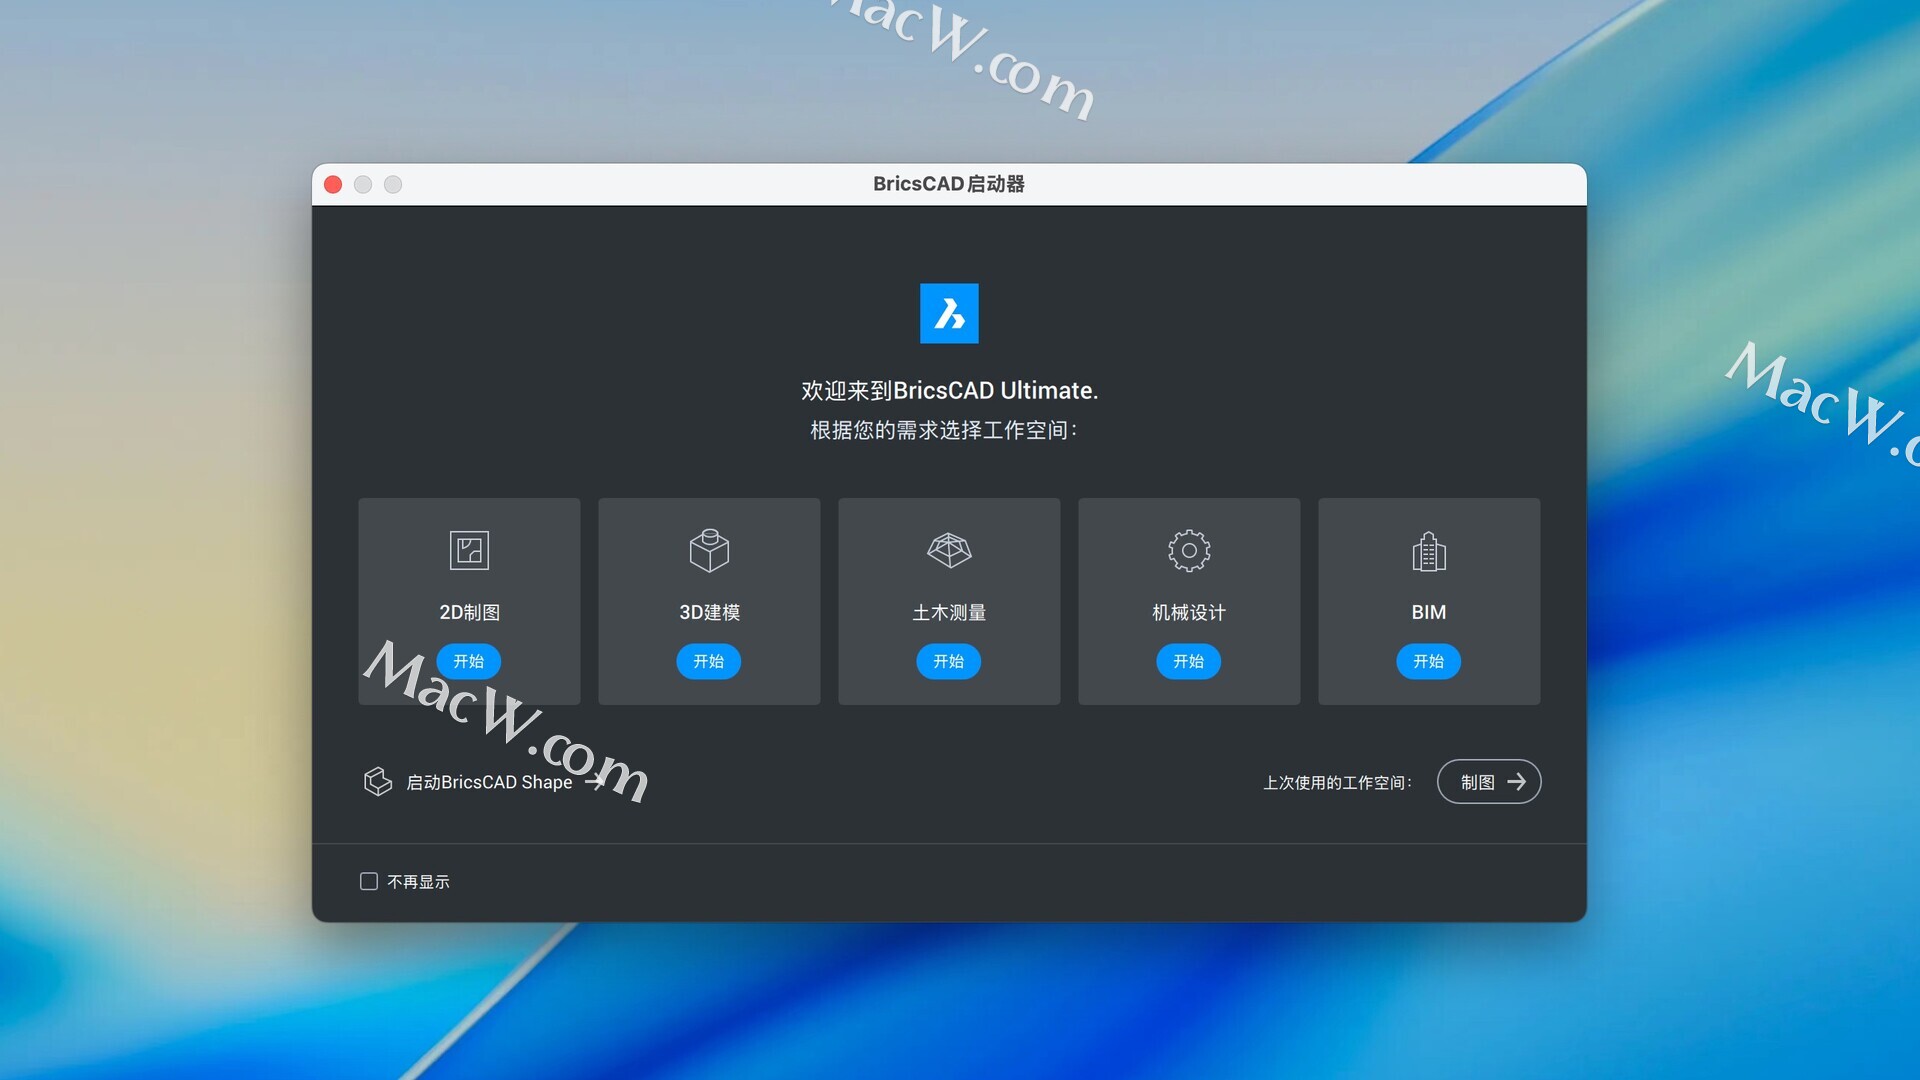1920x1080 pixels.
Task: Open 启动BricsCAD Shape link
Action: (489, 782)
